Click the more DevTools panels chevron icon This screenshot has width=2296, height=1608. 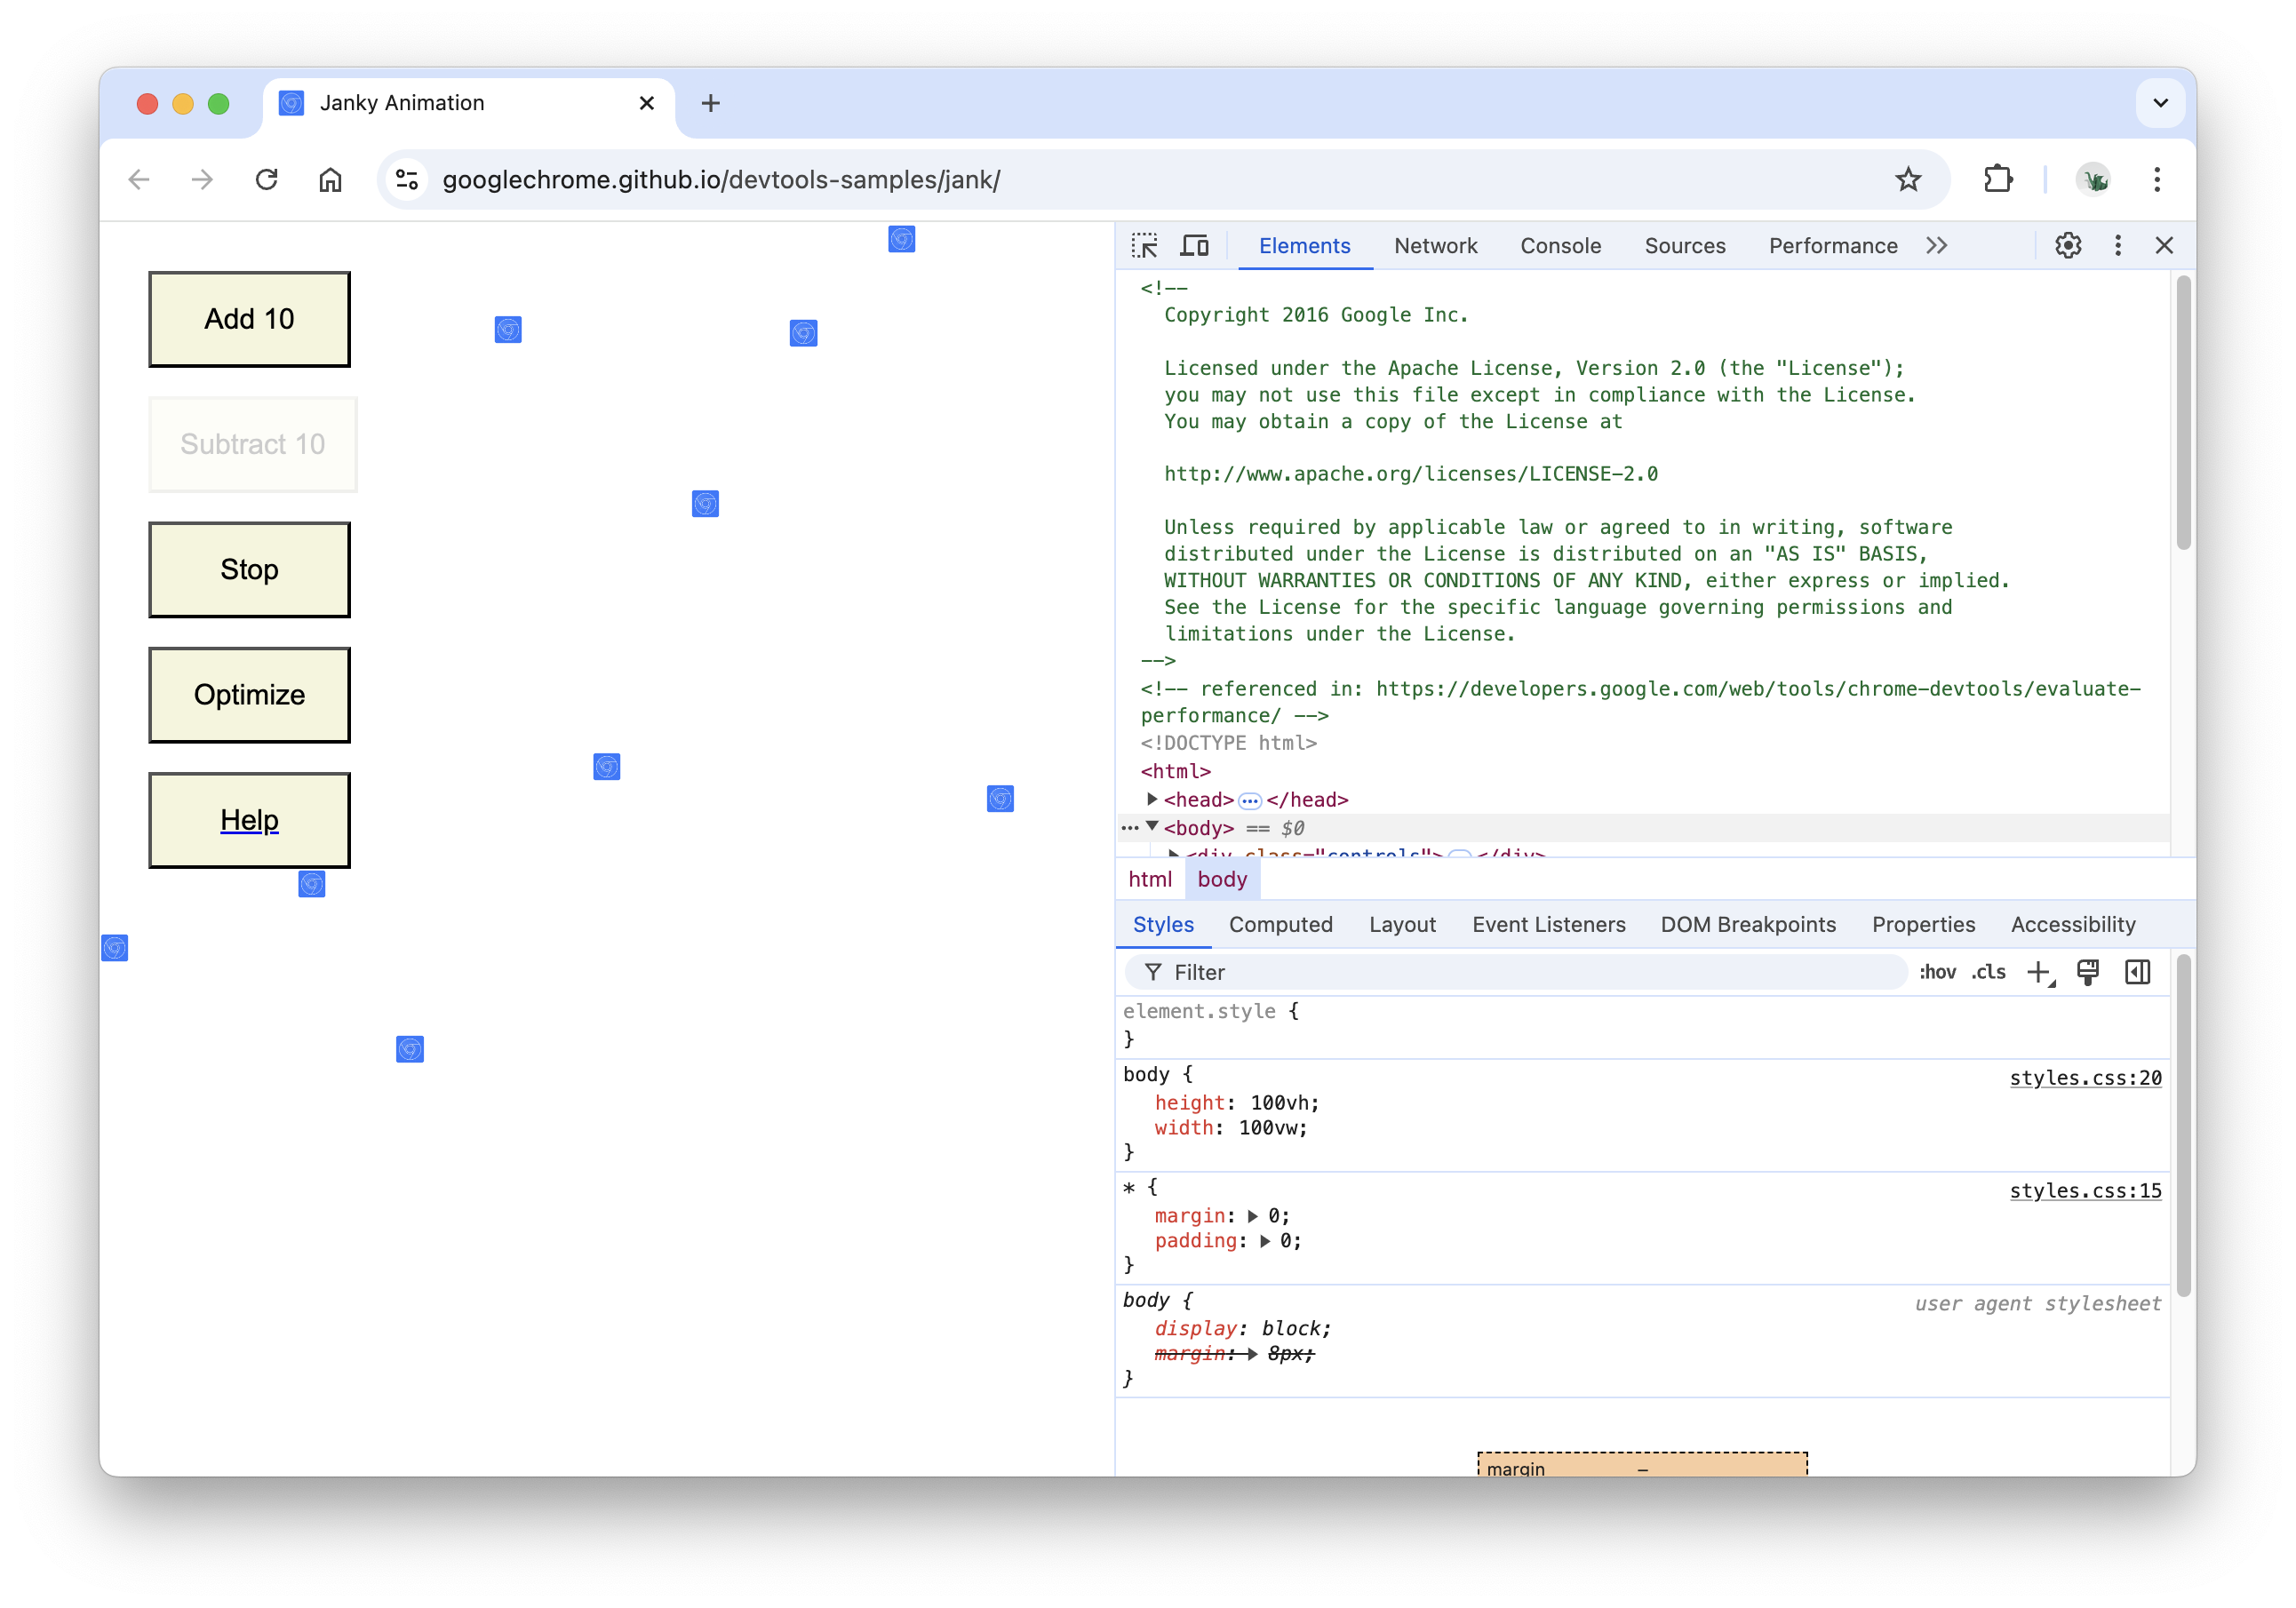click(x=1937, y=244)
